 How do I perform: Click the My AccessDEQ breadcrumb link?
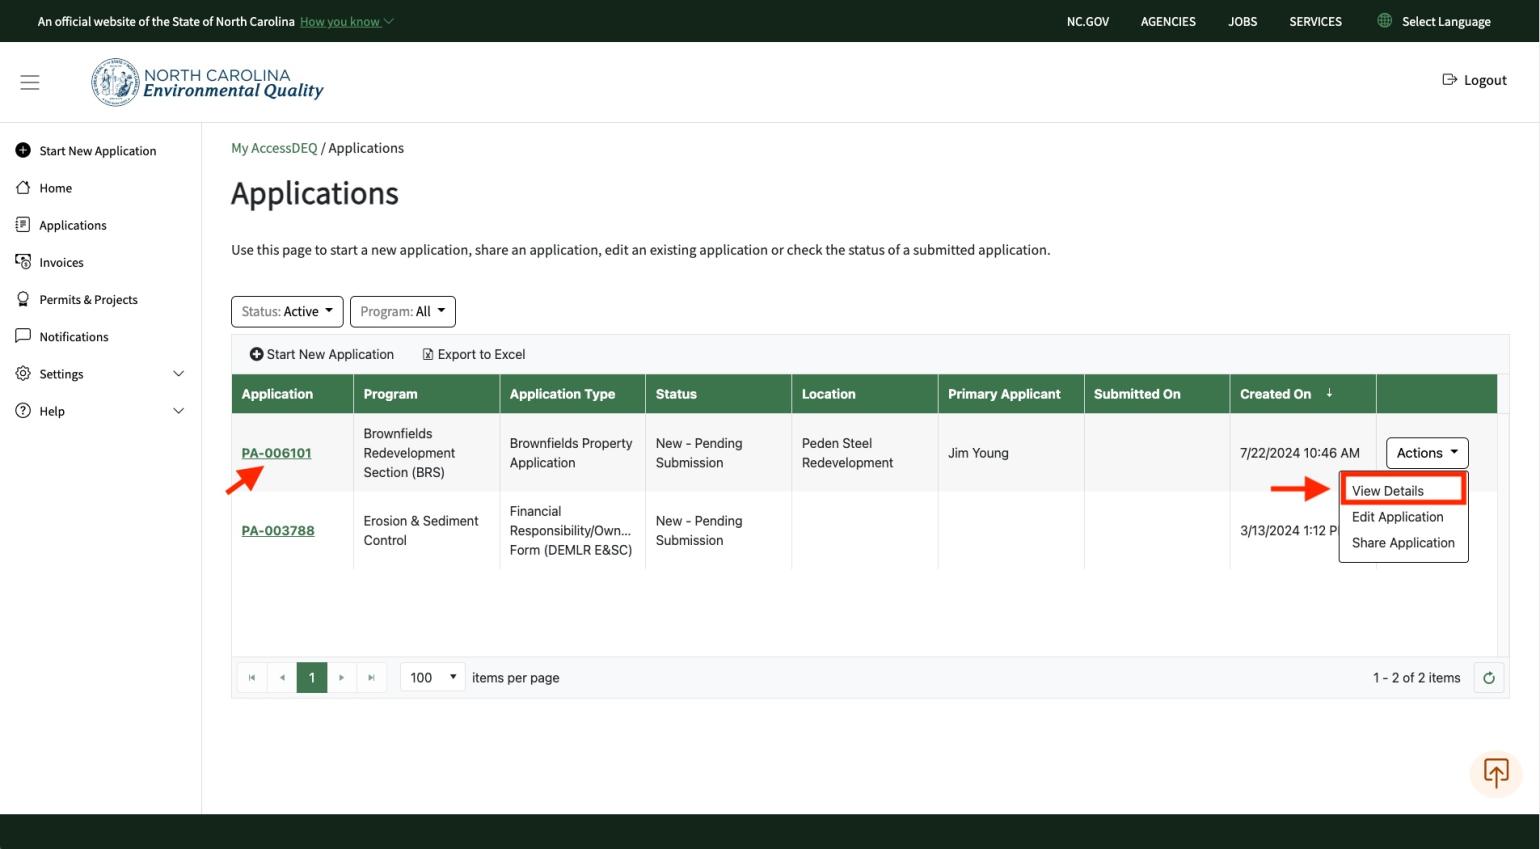(x=274, y=147)
